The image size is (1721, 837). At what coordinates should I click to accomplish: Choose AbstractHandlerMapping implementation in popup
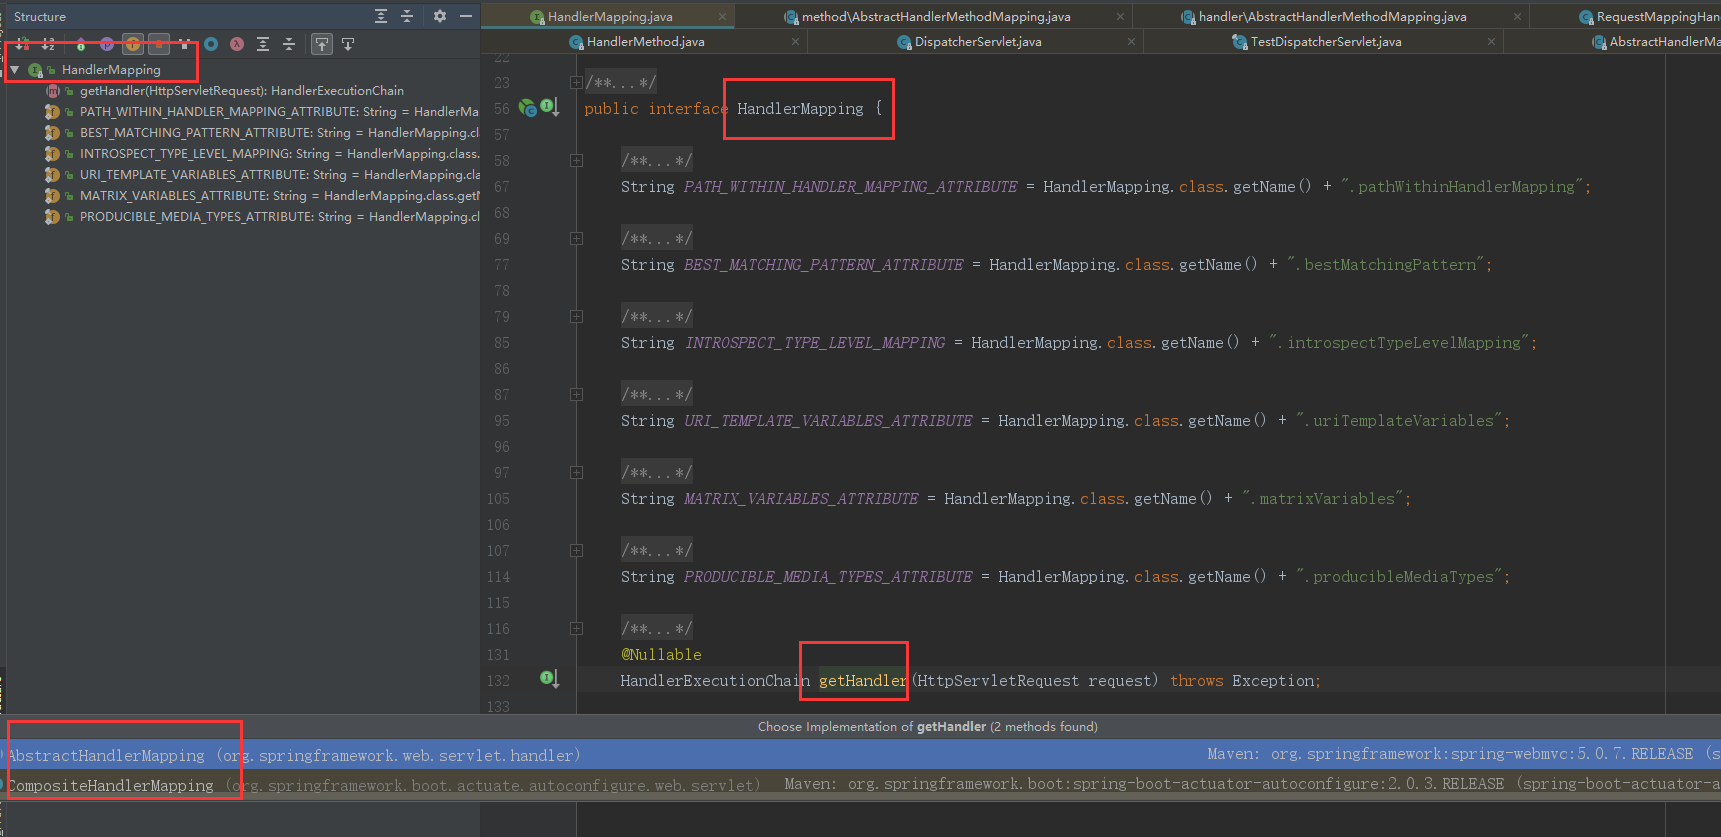point(860,755)
